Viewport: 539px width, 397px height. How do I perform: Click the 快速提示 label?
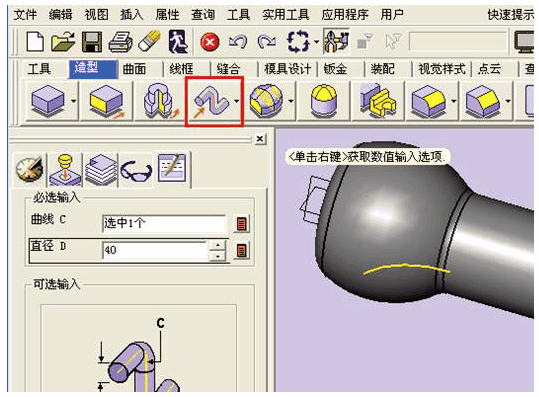[x=510, y=15]
